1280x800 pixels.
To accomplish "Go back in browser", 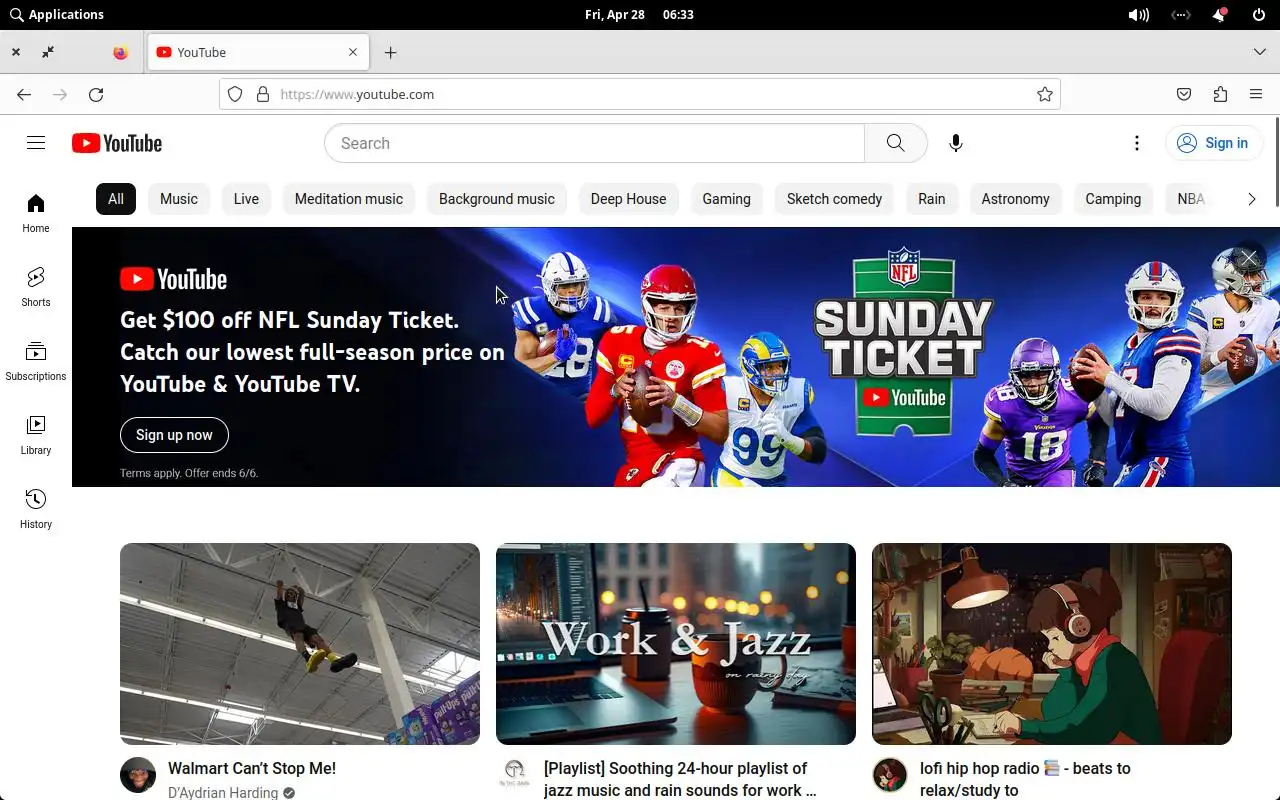I will (24, 94).
